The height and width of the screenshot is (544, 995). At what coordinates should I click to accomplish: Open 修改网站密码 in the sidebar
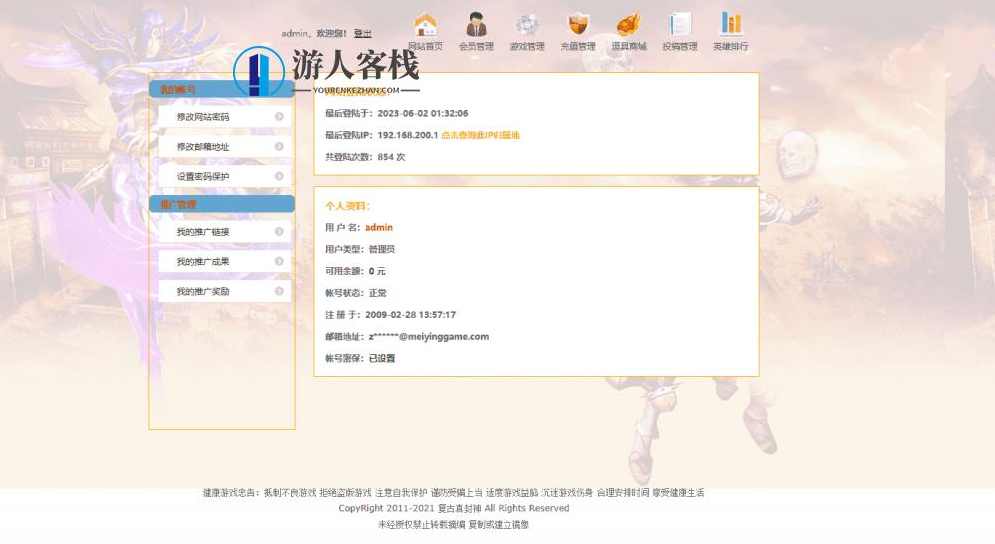pos(225,117)
